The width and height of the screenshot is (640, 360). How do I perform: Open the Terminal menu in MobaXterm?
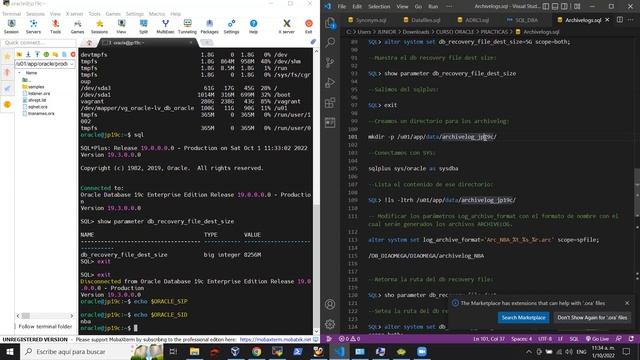[x=11, y=14]
